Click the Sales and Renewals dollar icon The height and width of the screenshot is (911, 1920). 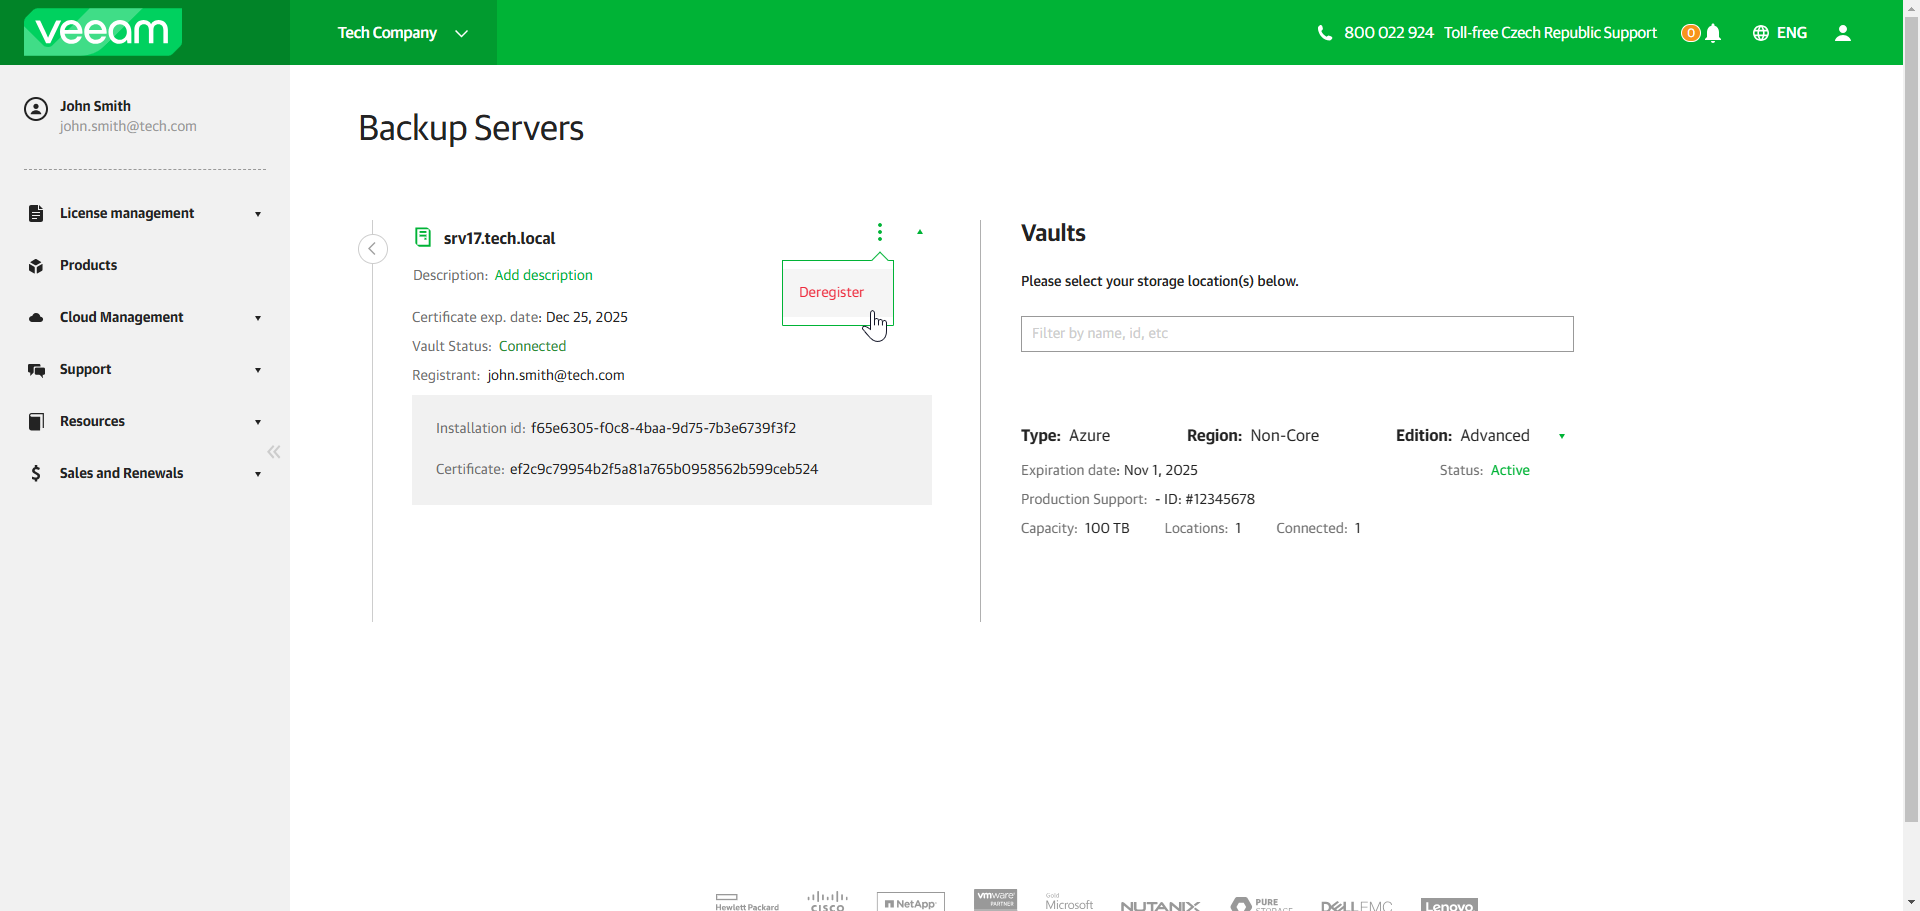point(36,473)
